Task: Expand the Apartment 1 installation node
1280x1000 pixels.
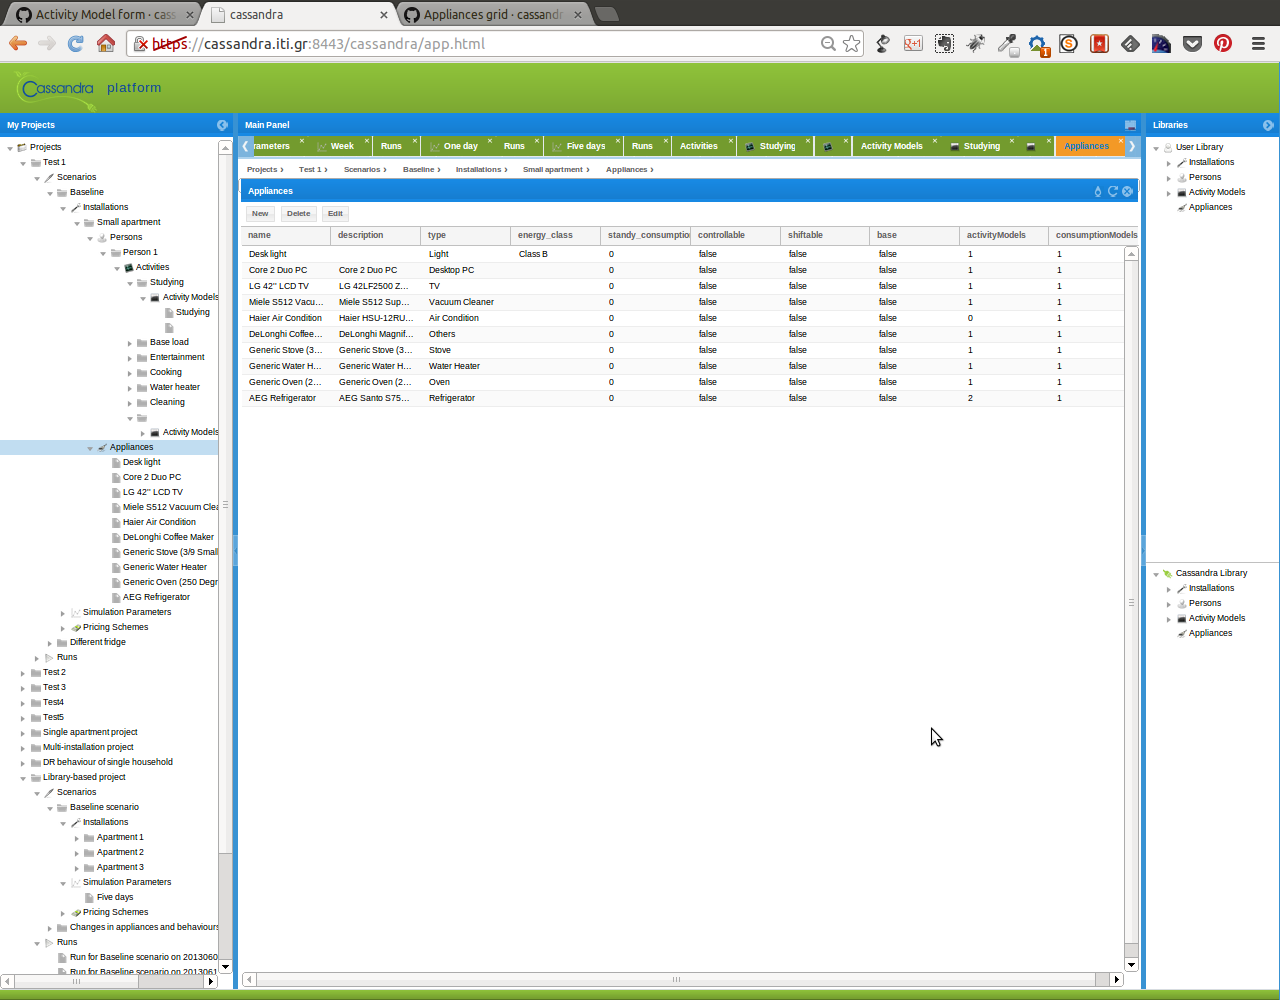Action: pos(77,838)
